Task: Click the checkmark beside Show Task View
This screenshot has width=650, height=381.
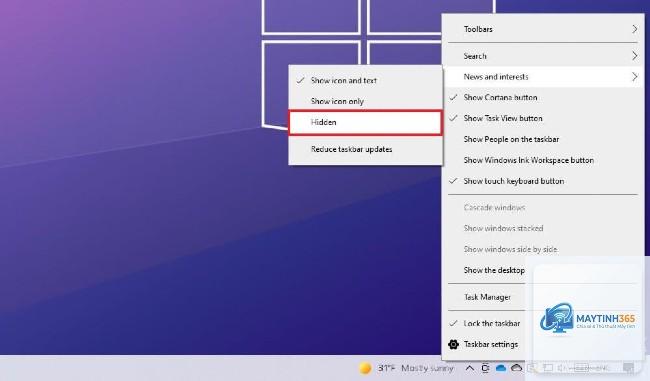Action: coord(454,118)
